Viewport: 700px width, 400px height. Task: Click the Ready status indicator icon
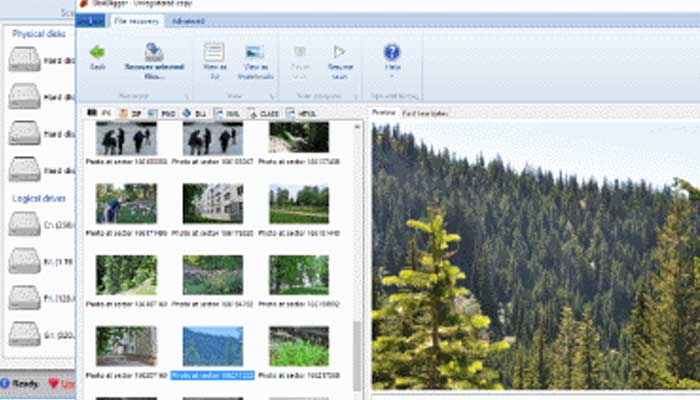pyautogui.click(x=5, y=383)
